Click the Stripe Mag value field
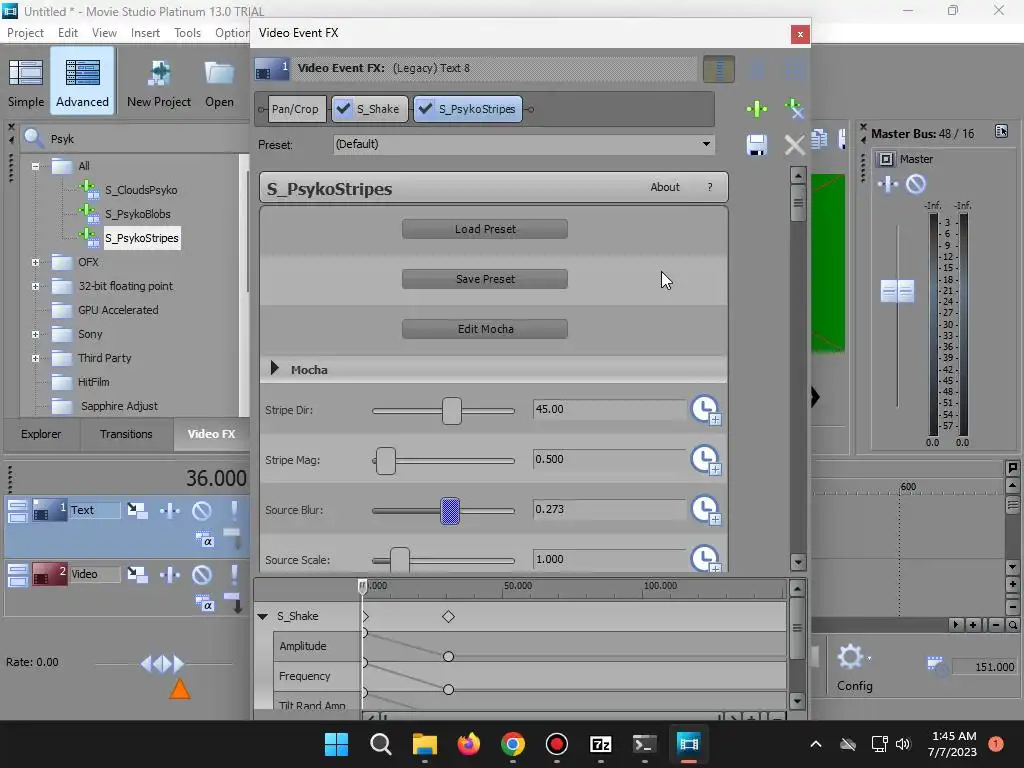 pyautogui.click(x=608, y=459)
